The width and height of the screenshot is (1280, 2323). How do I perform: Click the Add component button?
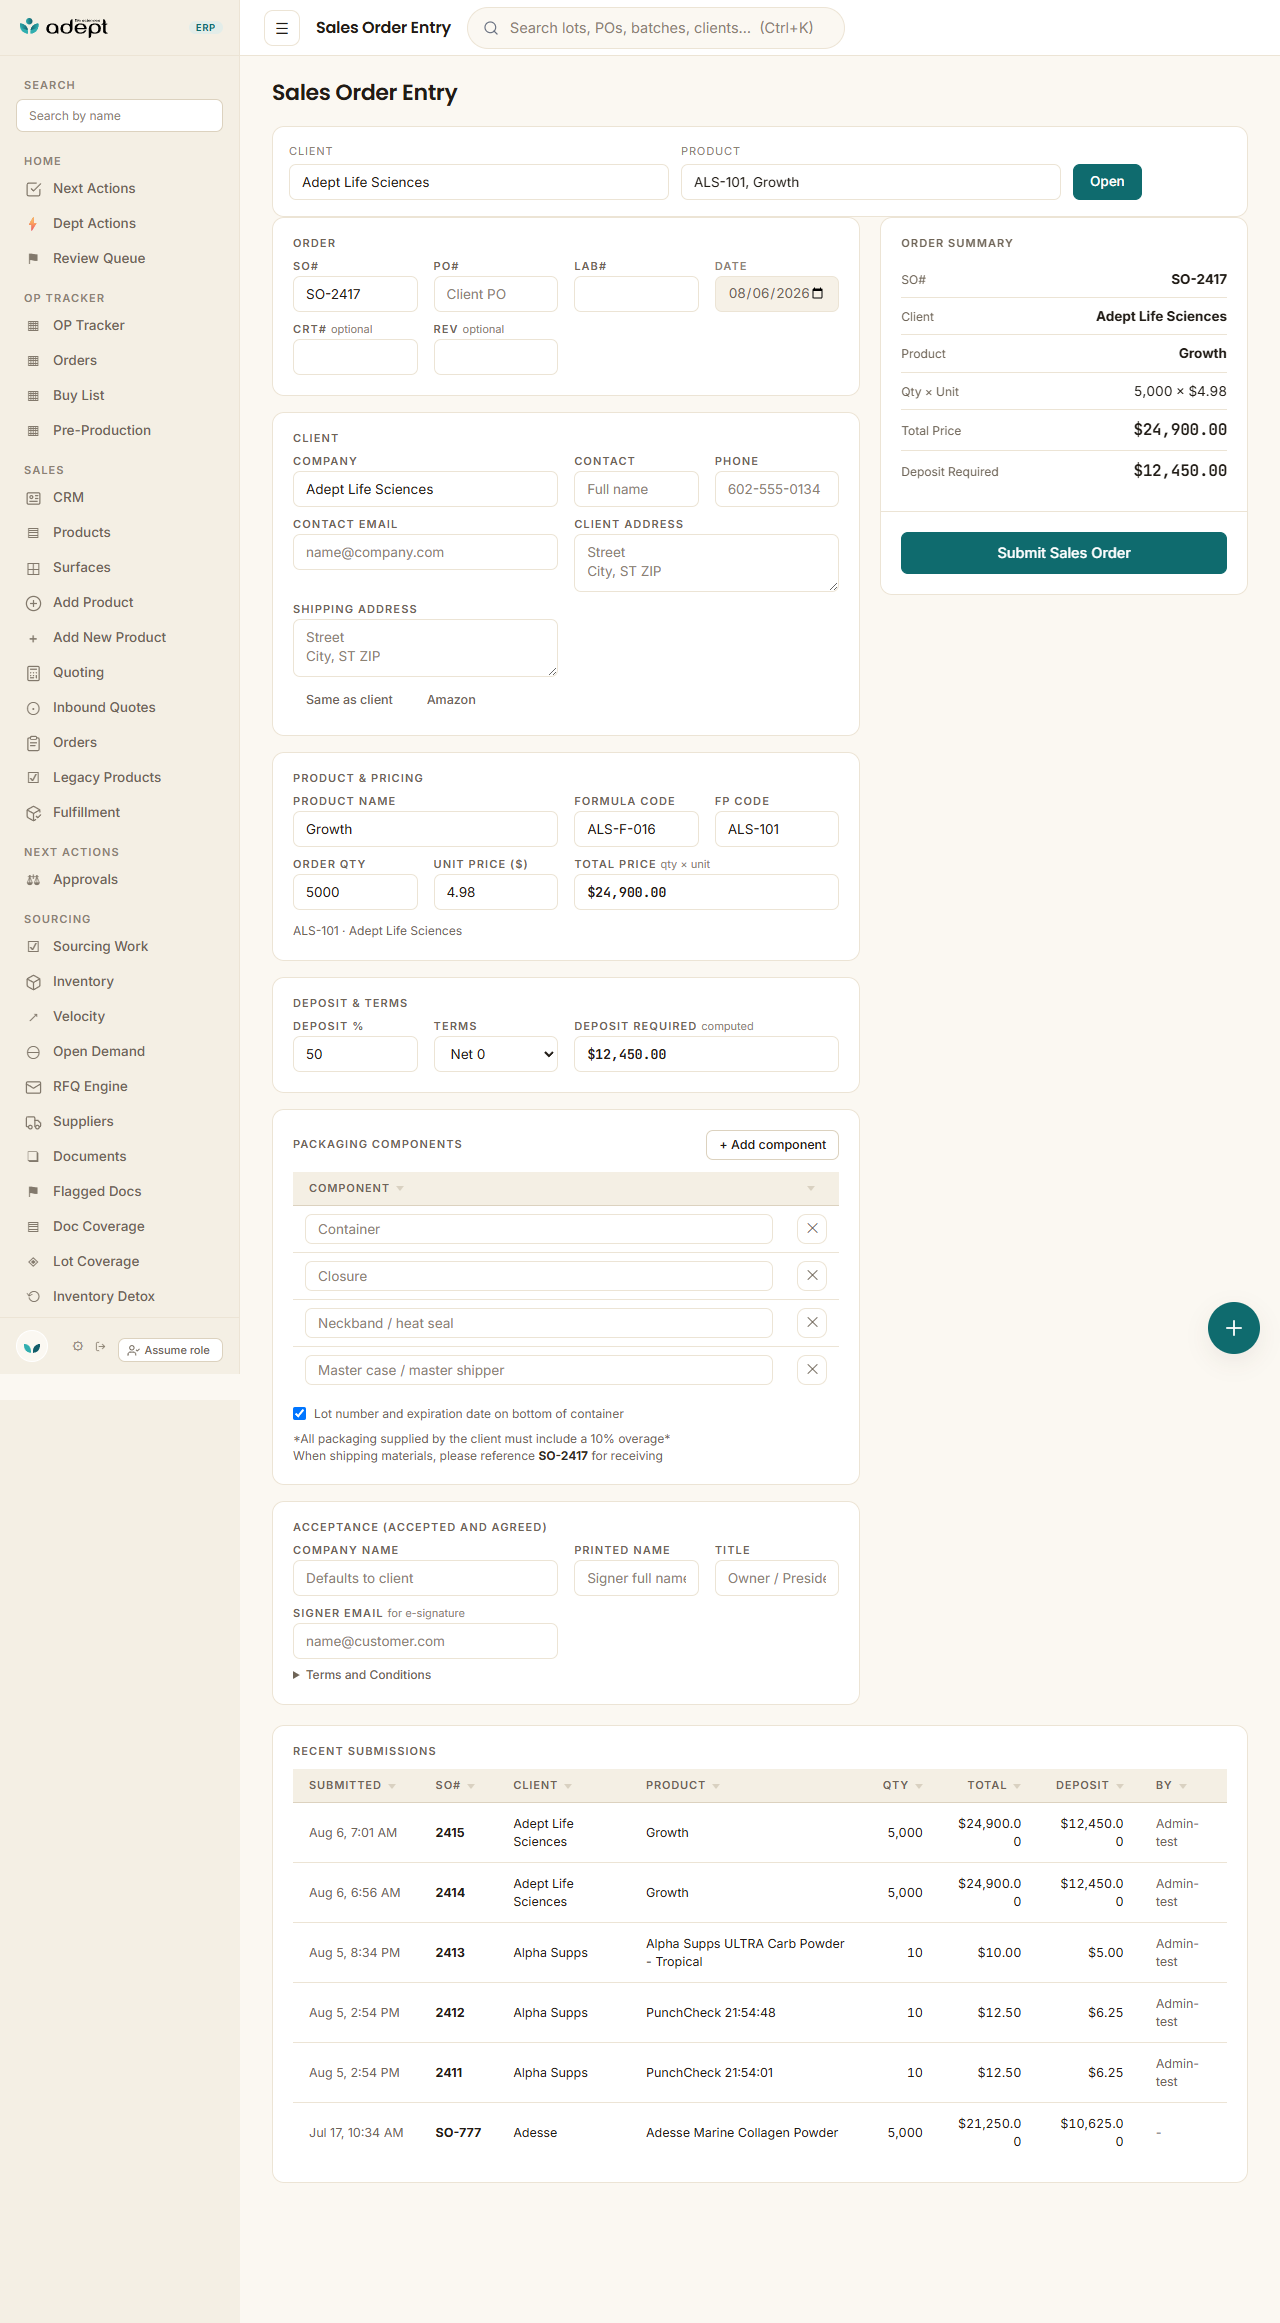point(773,1145)
